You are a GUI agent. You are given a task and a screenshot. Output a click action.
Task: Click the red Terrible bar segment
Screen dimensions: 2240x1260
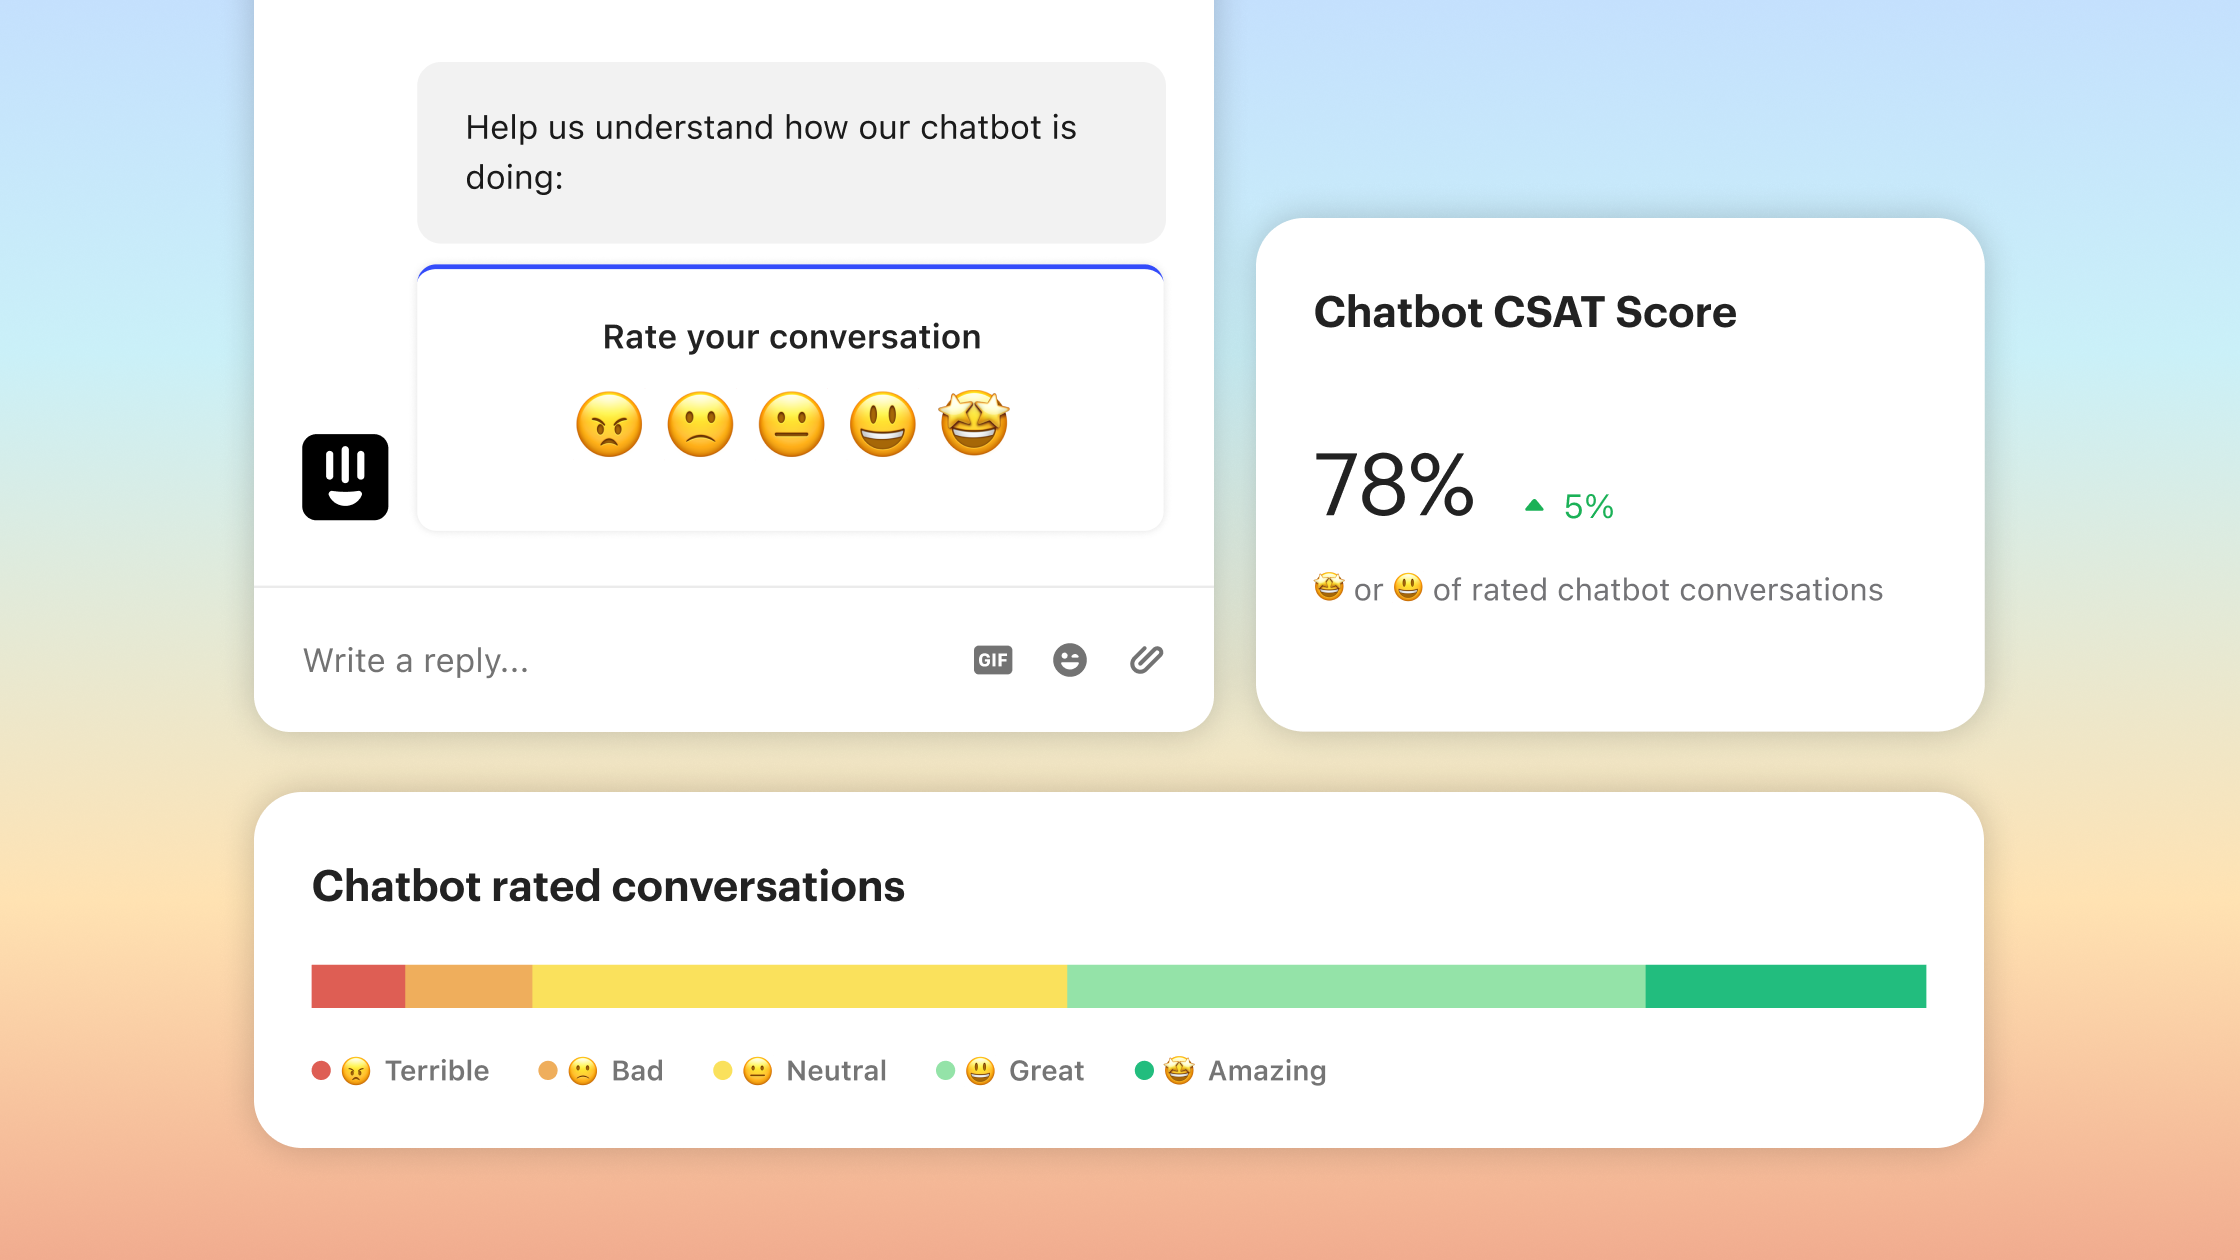[x=358, y=986]
